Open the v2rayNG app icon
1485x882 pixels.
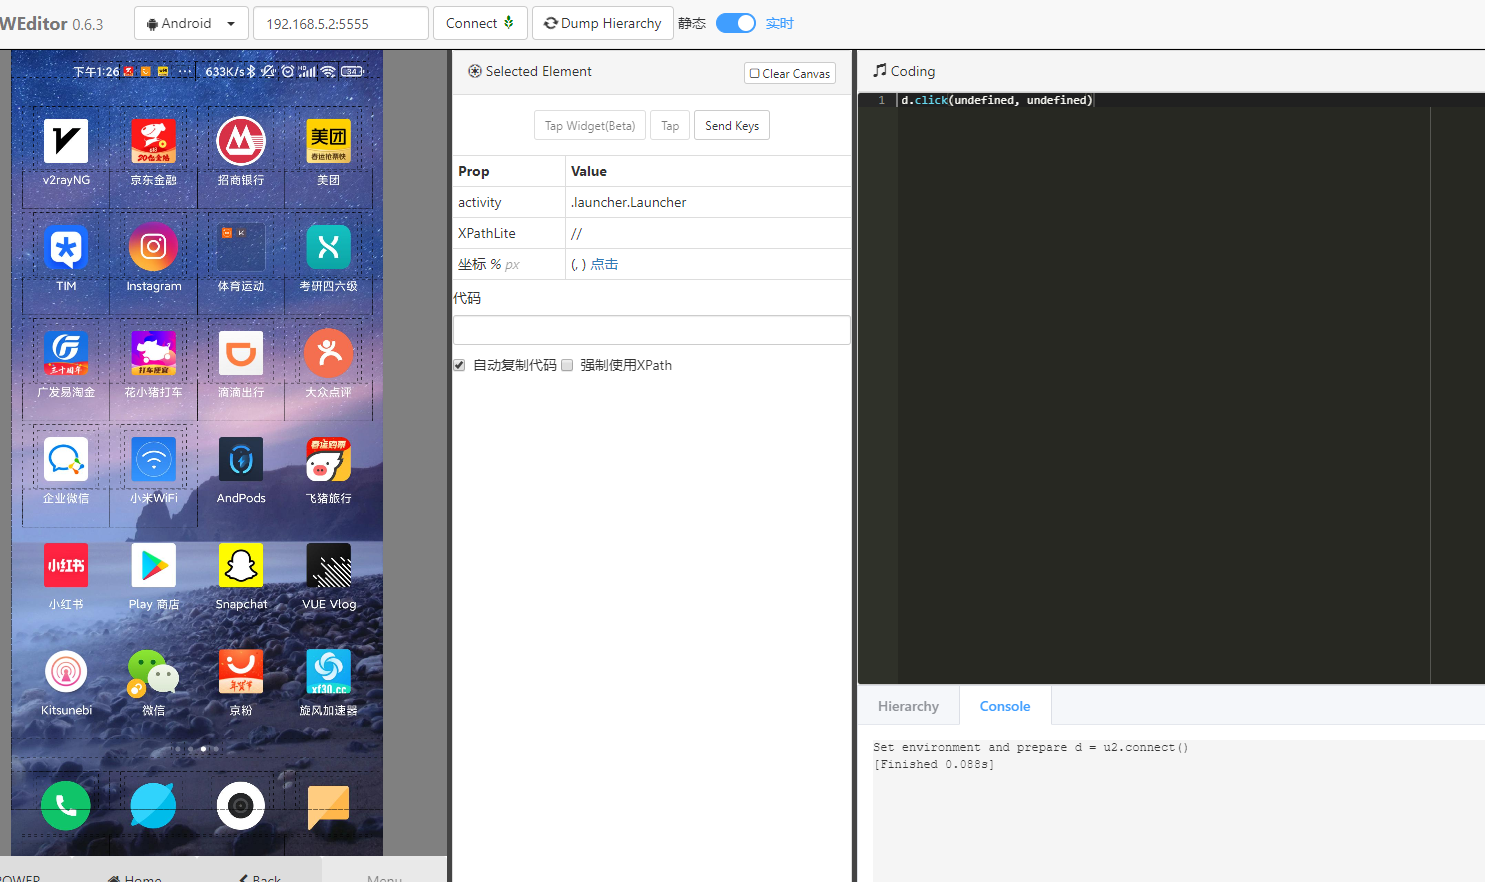pyautogui.click(x=66, y=141)
